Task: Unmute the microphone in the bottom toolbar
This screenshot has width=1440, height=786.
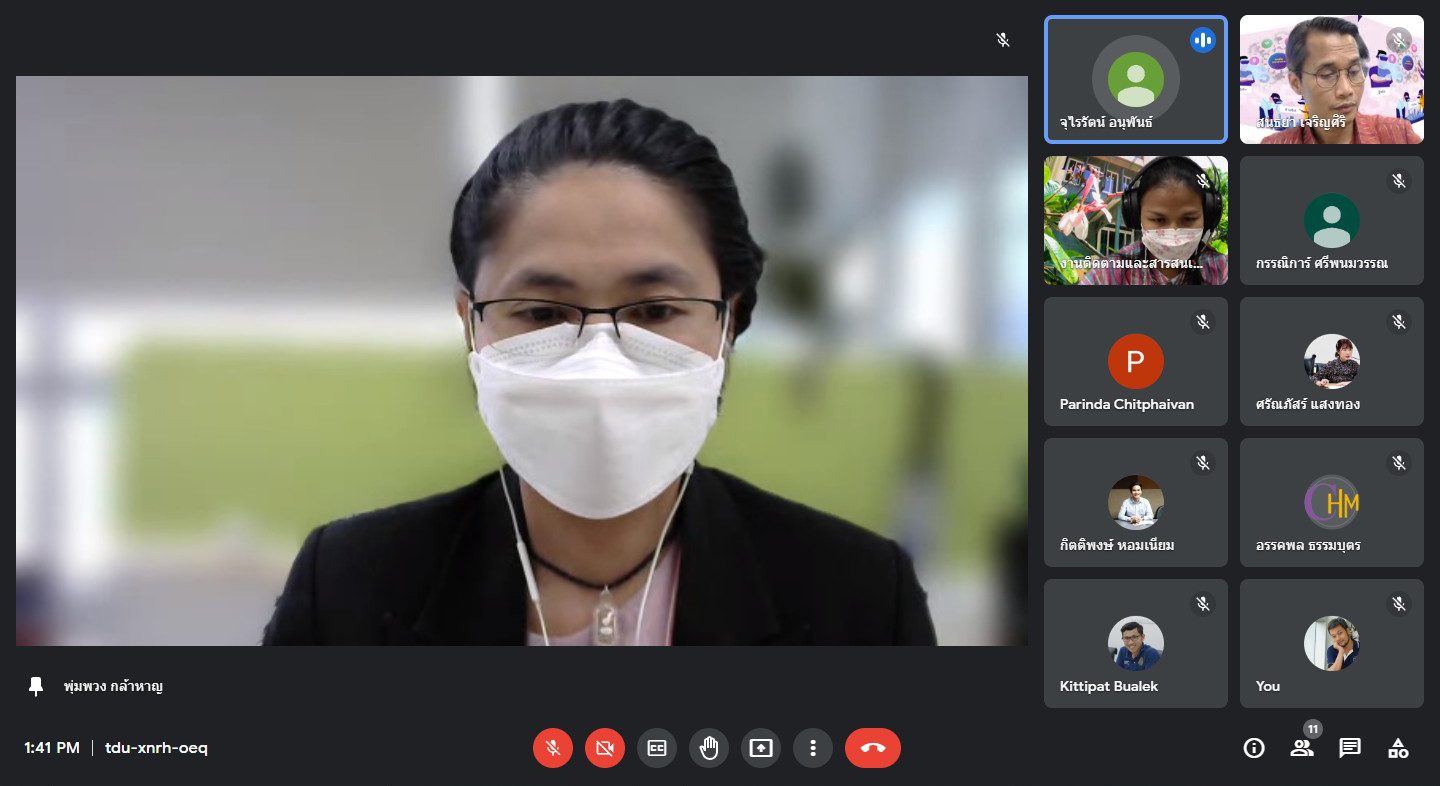Action: (x=553, y=748)
